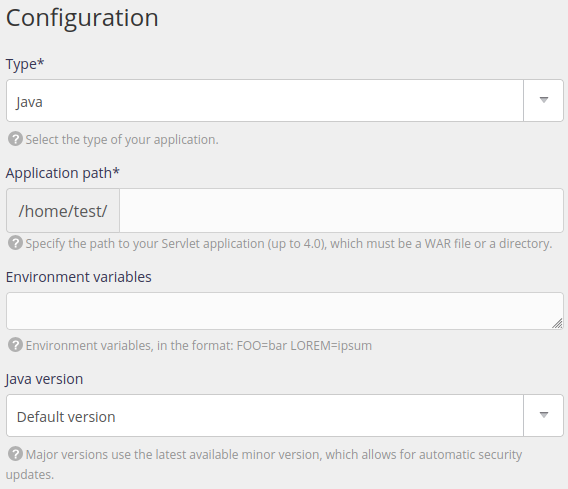Viewport: 568px width, 489px height.
Task: Open the Java version dropdown arrow
Action: click(x=543, y=415)
